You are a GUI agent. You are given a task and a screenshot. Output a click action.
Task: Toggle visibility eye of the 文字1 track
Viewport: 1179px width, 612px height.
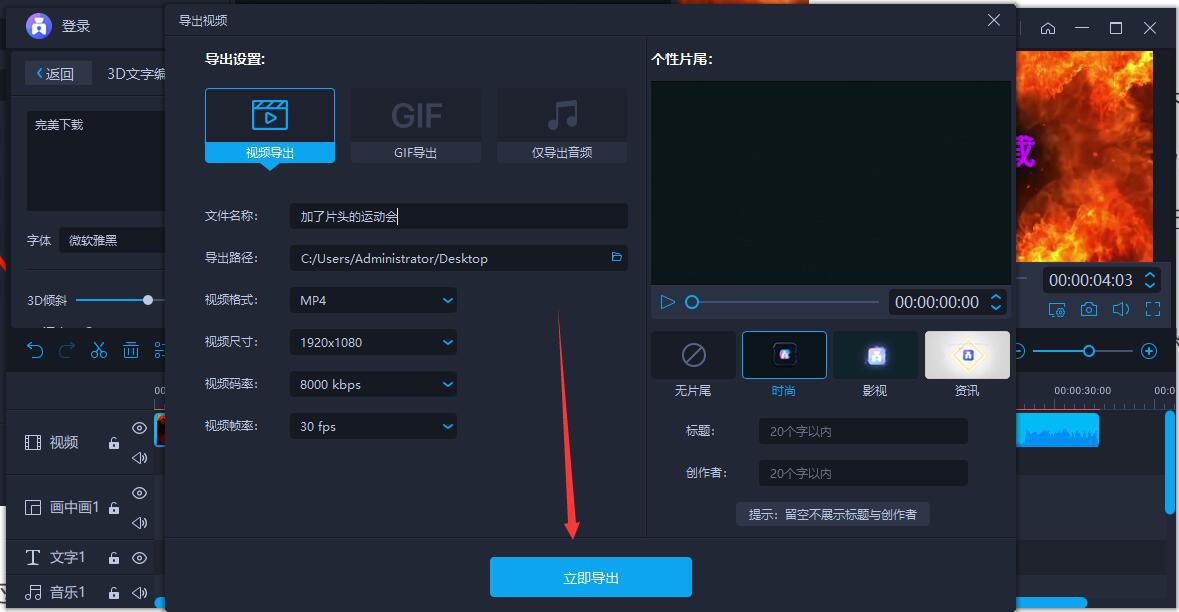(x=139, y=558)
